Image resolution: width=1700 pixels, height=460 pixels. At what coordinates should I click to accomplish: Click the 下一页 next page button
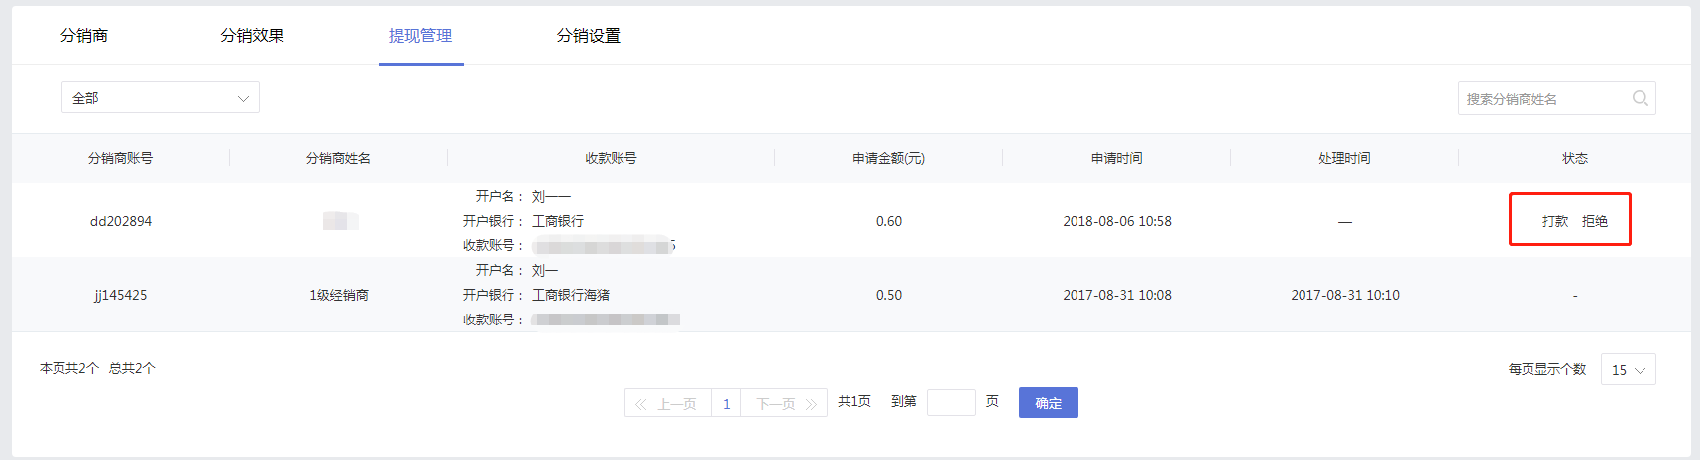(x=784, y=403)
